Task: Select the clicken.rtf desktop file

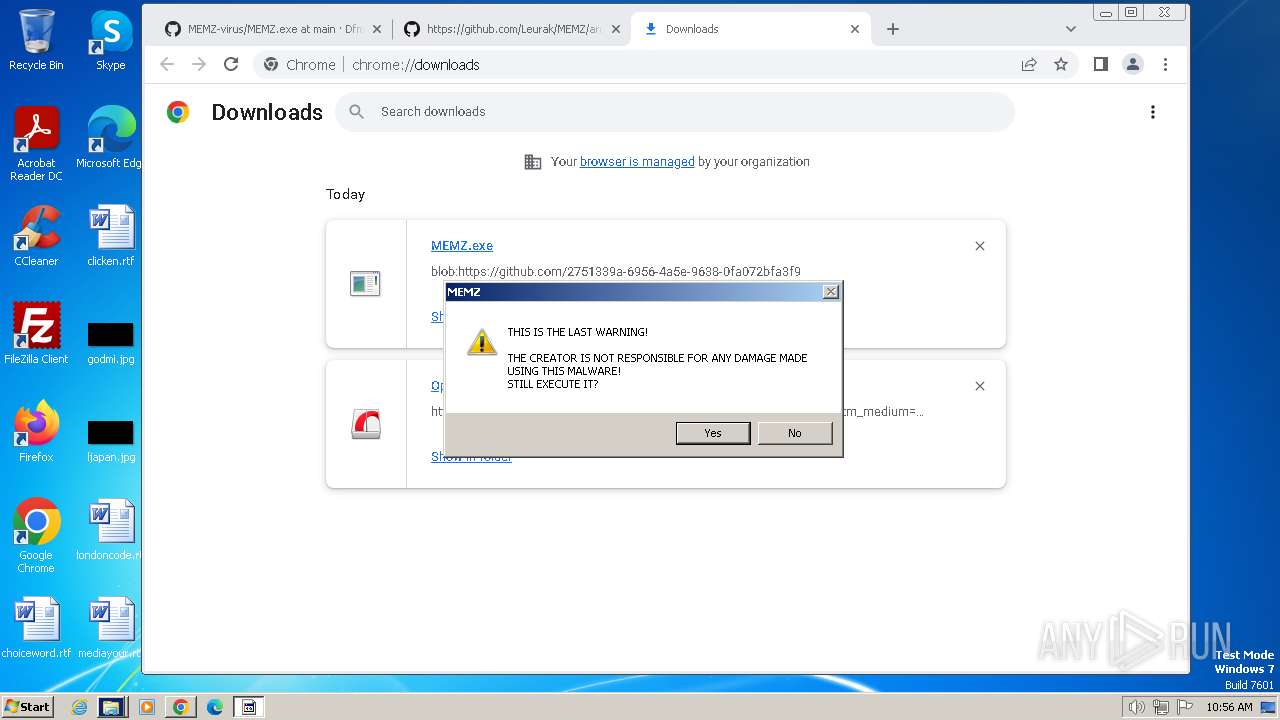Action: tap(110, 236)
